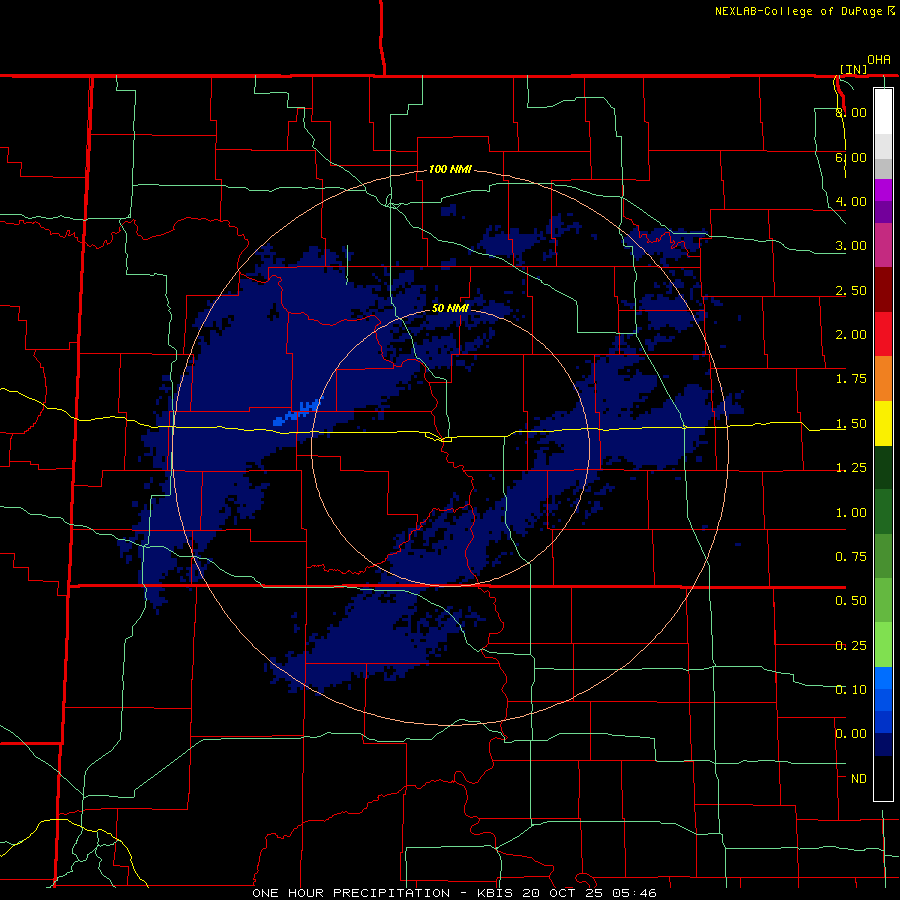Click the 0.00 legend value
The width and height of the screenshot is (900, 900).
pos(851,734)
